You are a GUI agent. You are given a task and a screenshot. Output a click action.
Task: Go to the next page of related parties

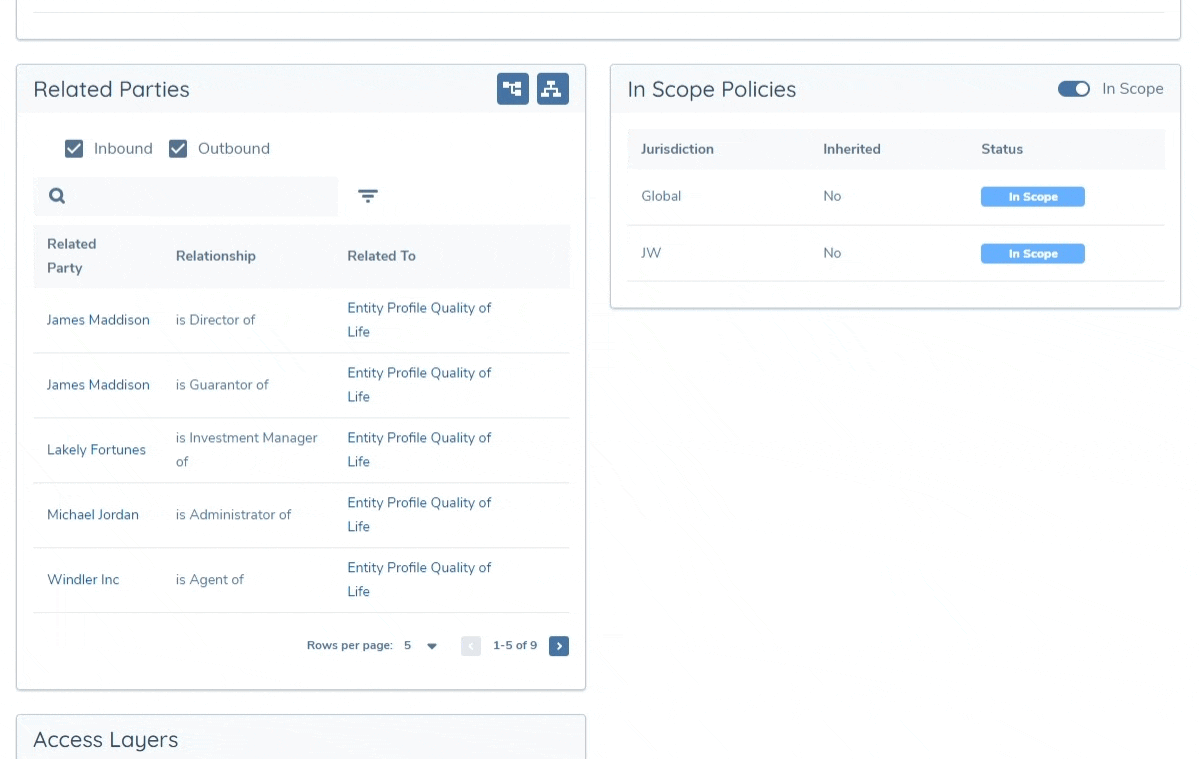point(559,646)
